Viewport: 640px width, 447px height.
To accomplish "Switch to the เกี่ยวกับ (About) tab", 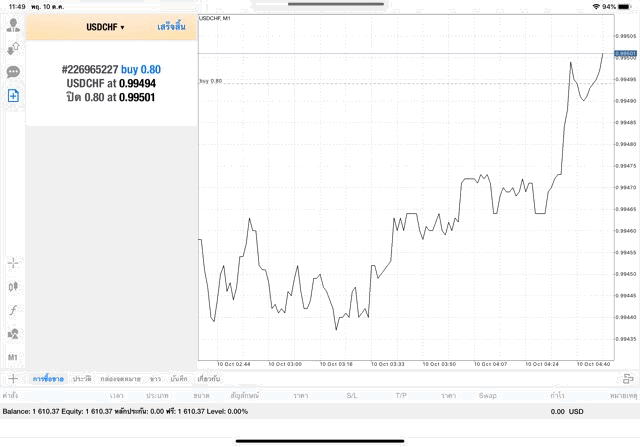I will click(208, 379).
